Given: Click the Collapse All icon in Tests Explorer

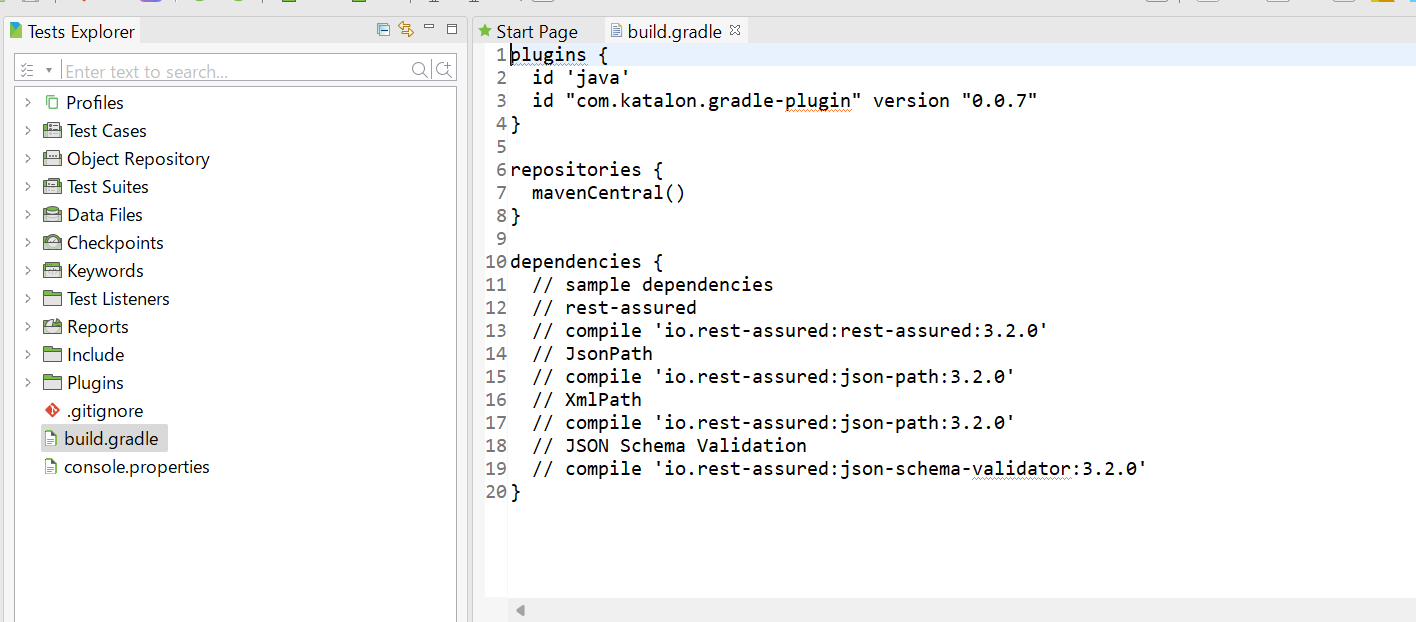Looking at the screenshot, I should (383, 29).
